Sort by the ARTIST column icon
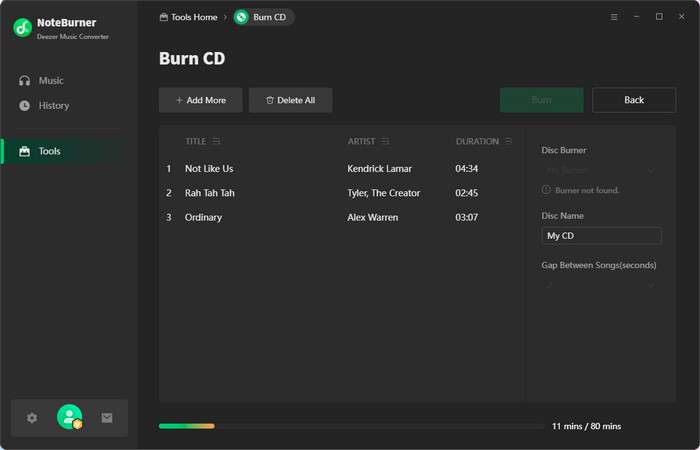The width and height of the screenshot is (700, 450). click(x=385, y=142)
